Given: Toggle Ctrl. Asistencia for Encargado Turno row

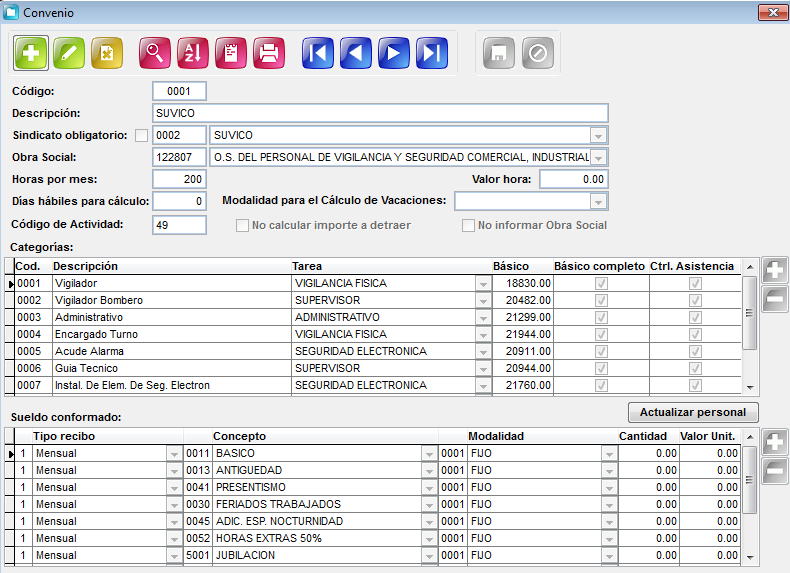Looking at the screenshot, I should pos(695,334).
